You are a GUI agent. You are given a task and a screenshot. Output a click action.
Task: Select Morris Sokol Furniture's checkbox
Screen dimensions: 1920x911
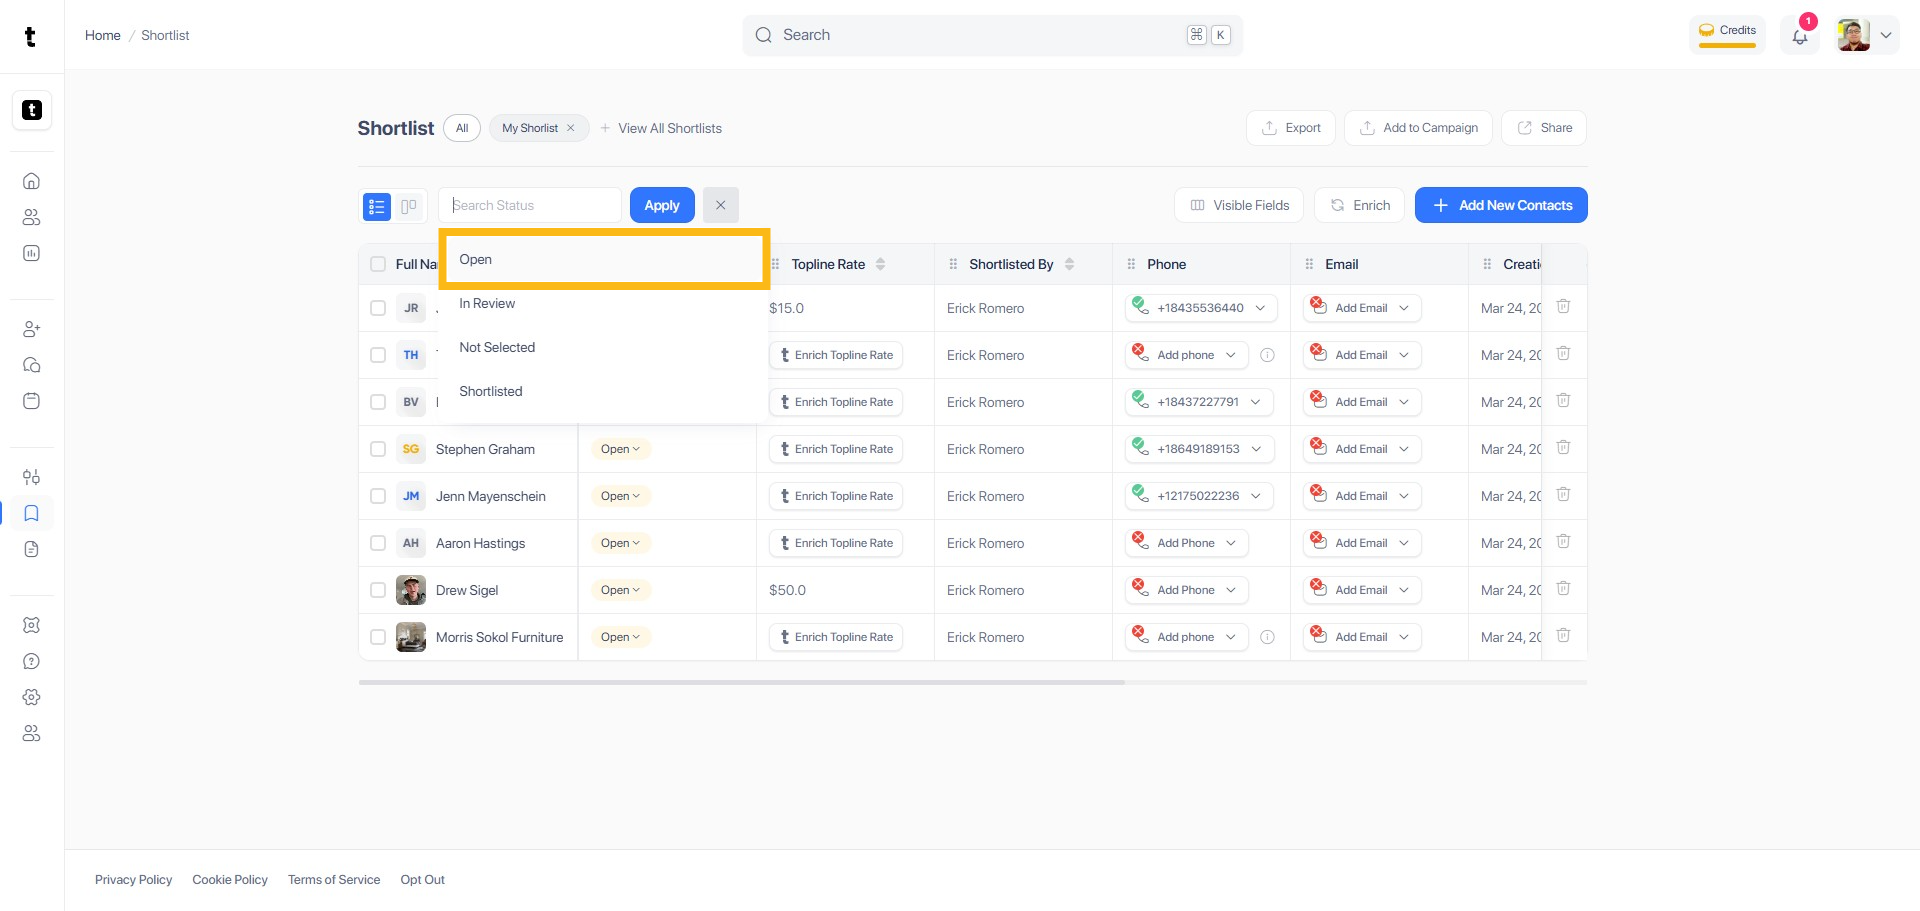click(378, 637)
